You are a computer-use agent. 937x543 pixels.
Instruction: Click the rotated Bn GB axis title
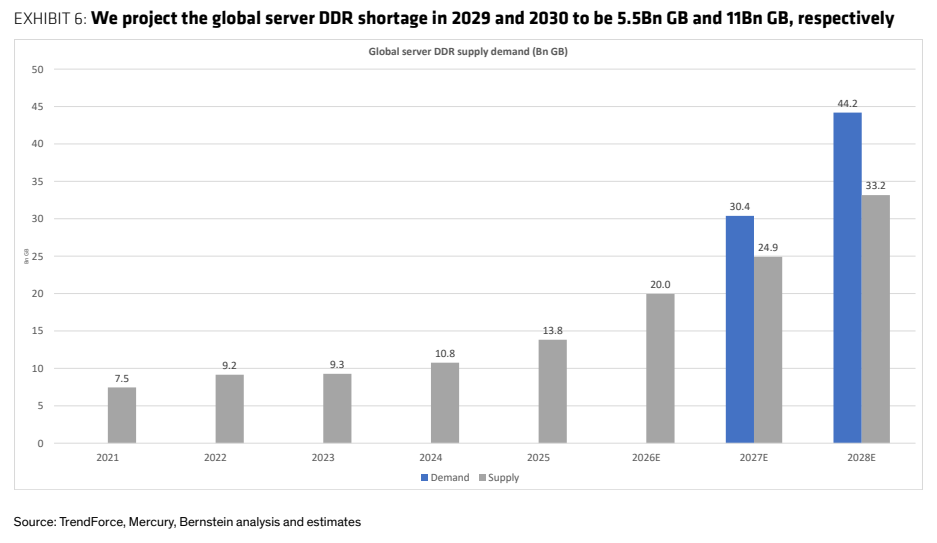point(26,256)
